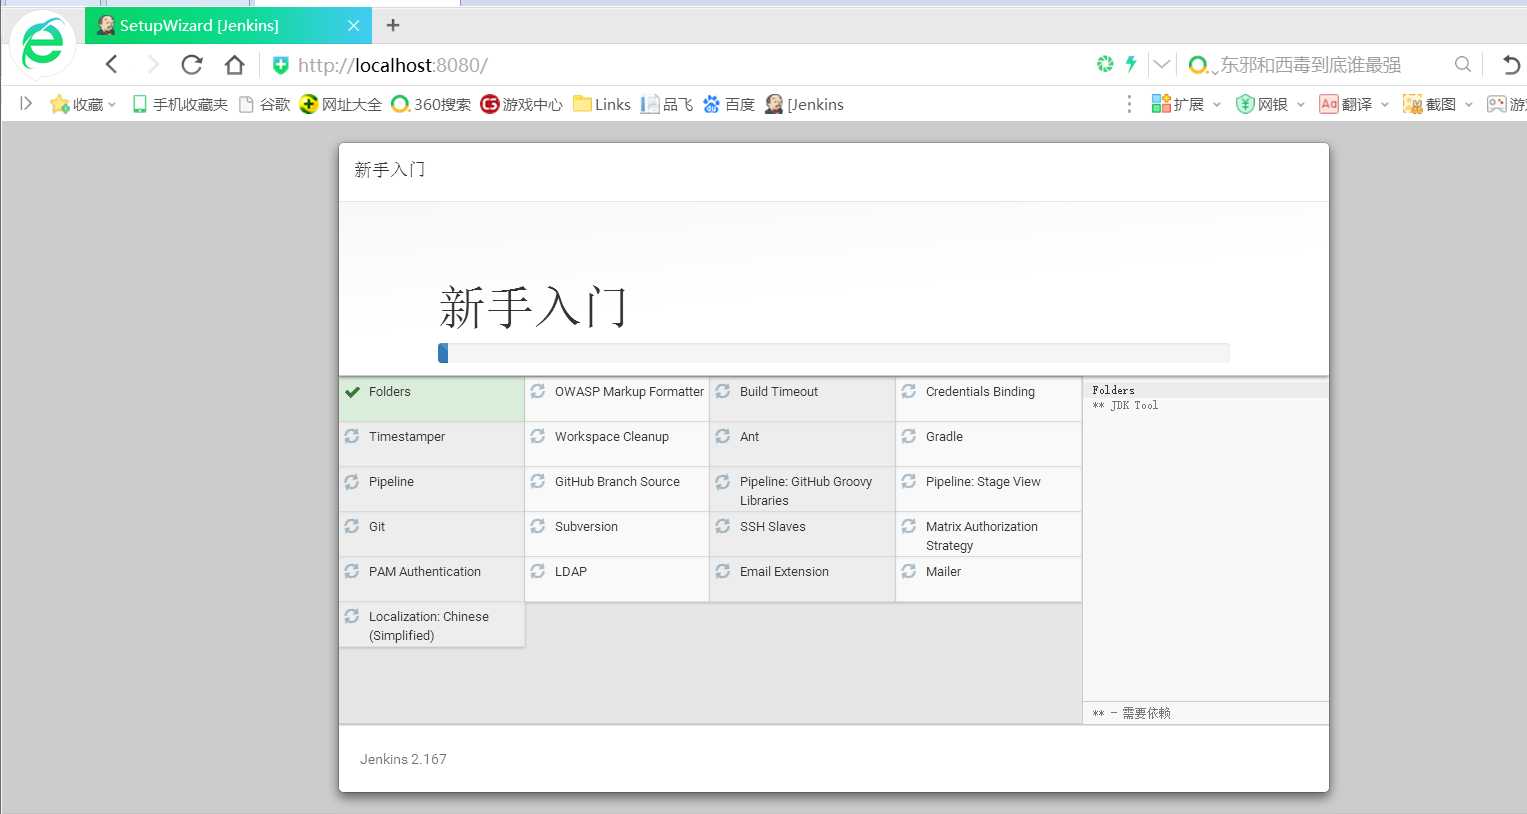Click the installation progress bar
The image size is (1527, 814).
(834, 353)
